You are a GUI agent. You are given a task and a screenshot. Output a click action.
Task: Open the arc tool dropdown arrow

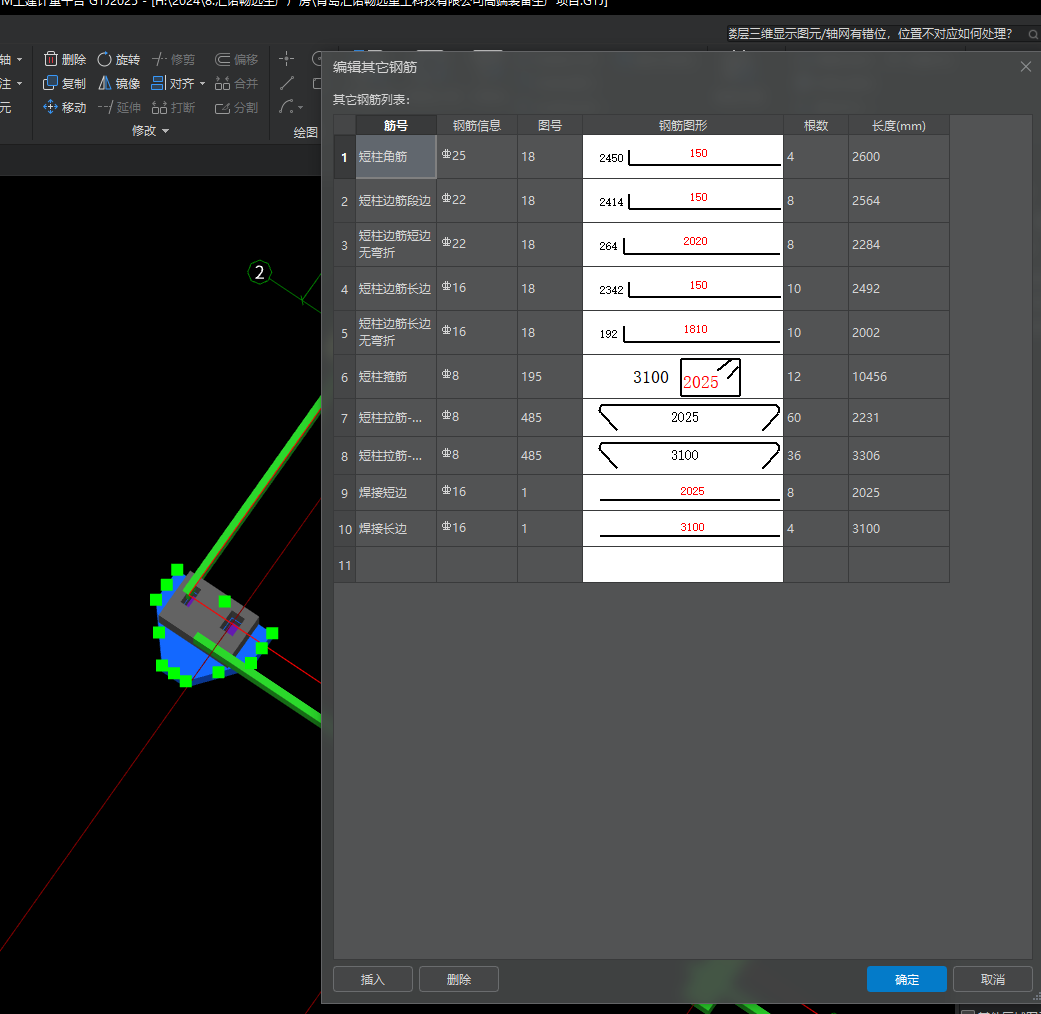coord(301,108)
